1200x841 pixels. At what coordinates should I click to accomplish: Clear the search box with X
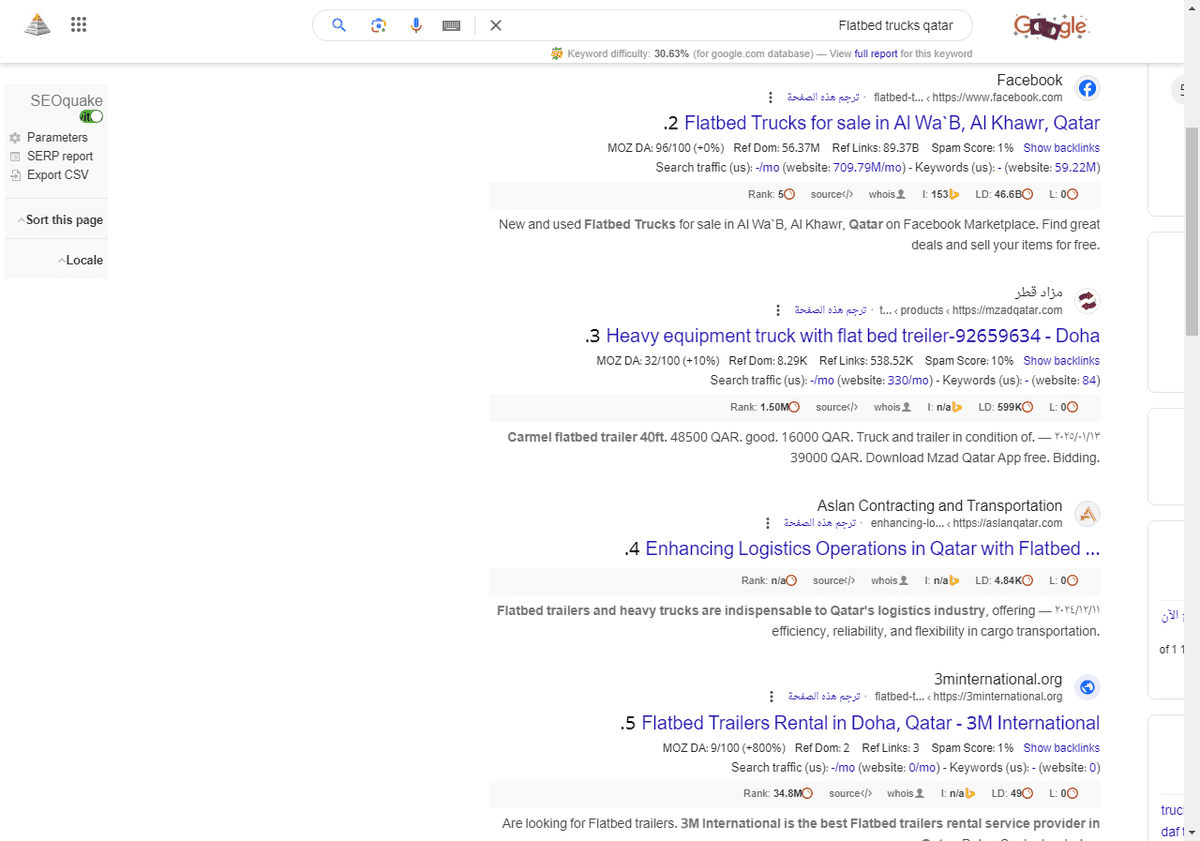coord(495,26)
